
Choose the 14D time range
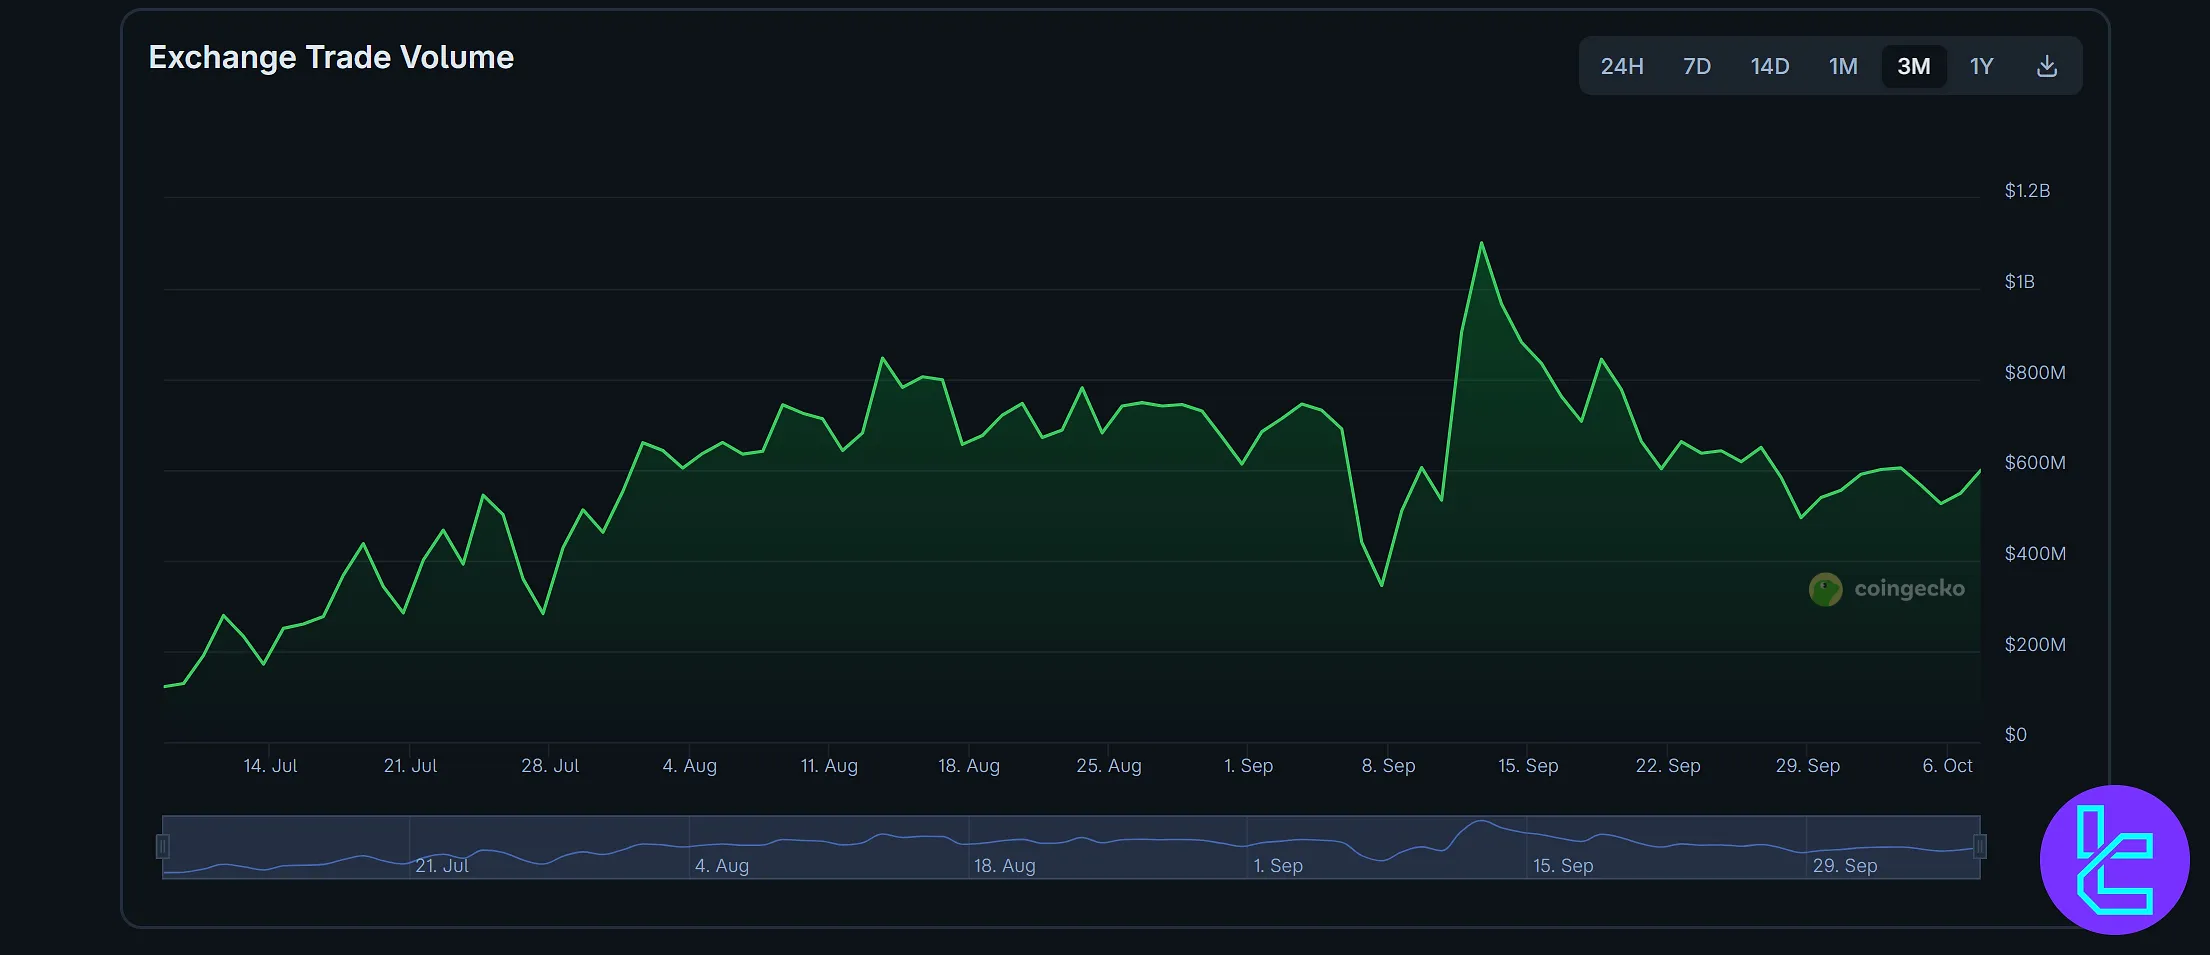click(1769, 66)
